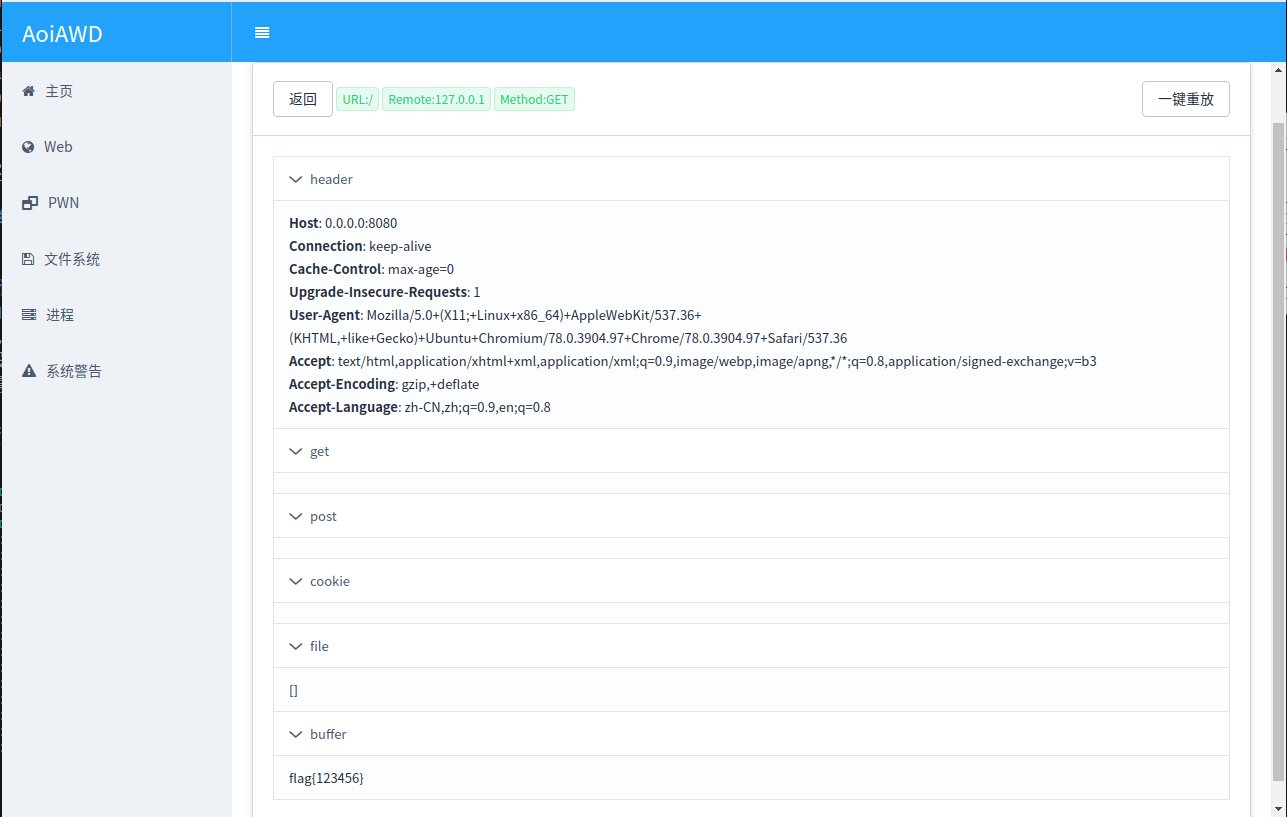1287x817 pixels.
Task: Collapse the buffer section
Action: tap(295, 734)
